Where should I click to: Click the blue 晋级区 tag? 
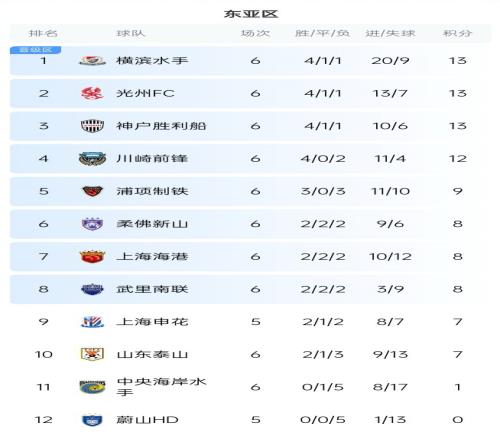click(x=35, y=50)
